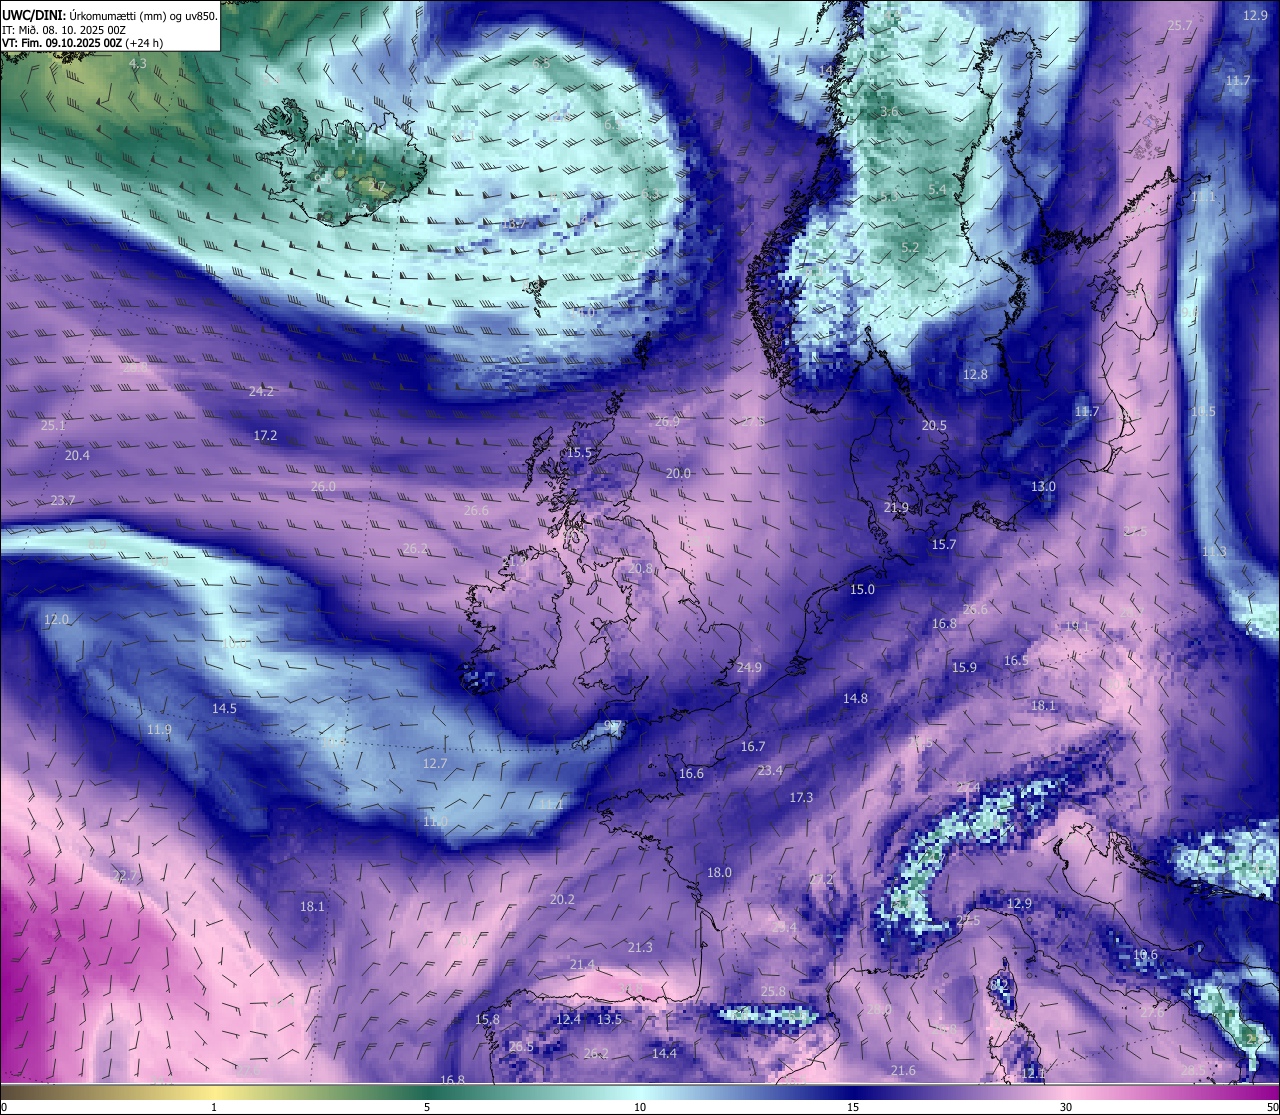Click the 25.1 value label

(x=53, y=425)
